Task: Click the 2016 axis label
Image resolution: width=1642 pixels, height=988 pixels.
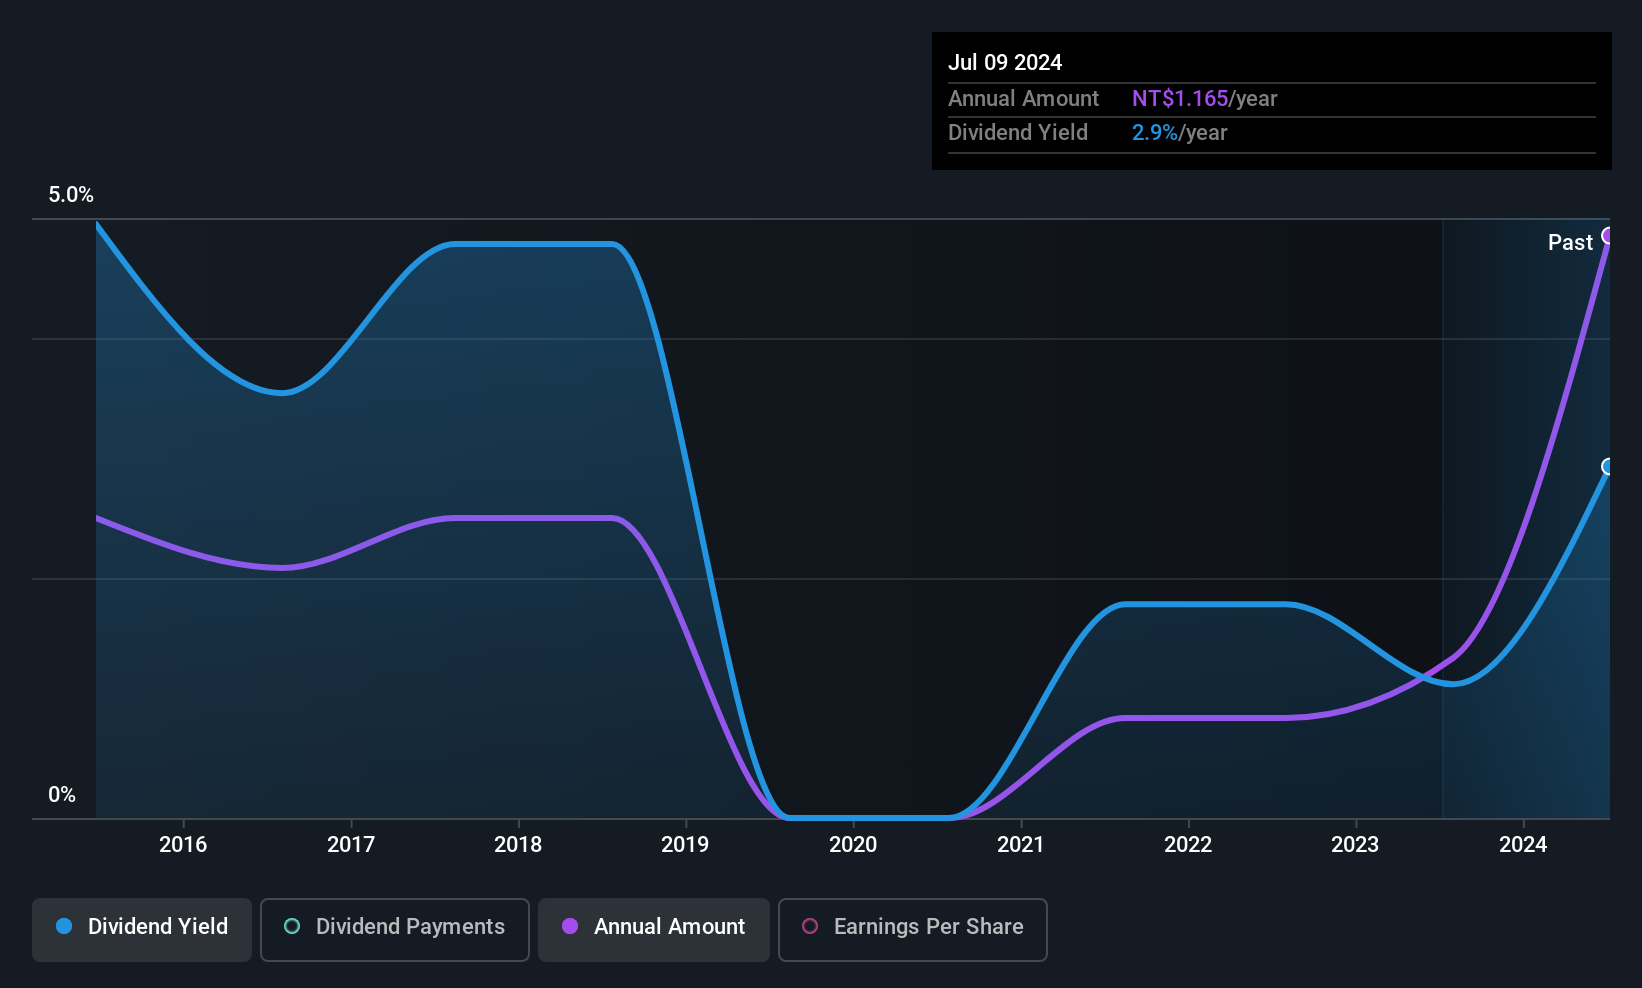Action: coord(183,845)
